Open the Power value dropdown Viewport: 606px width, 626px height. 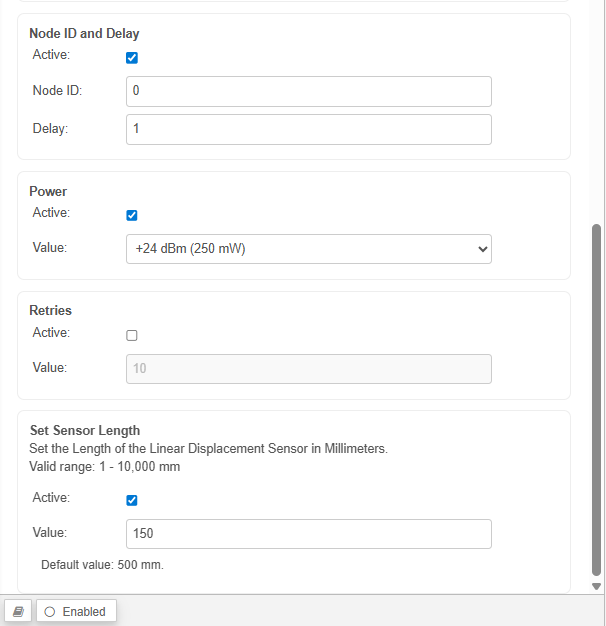click(308, 249)
